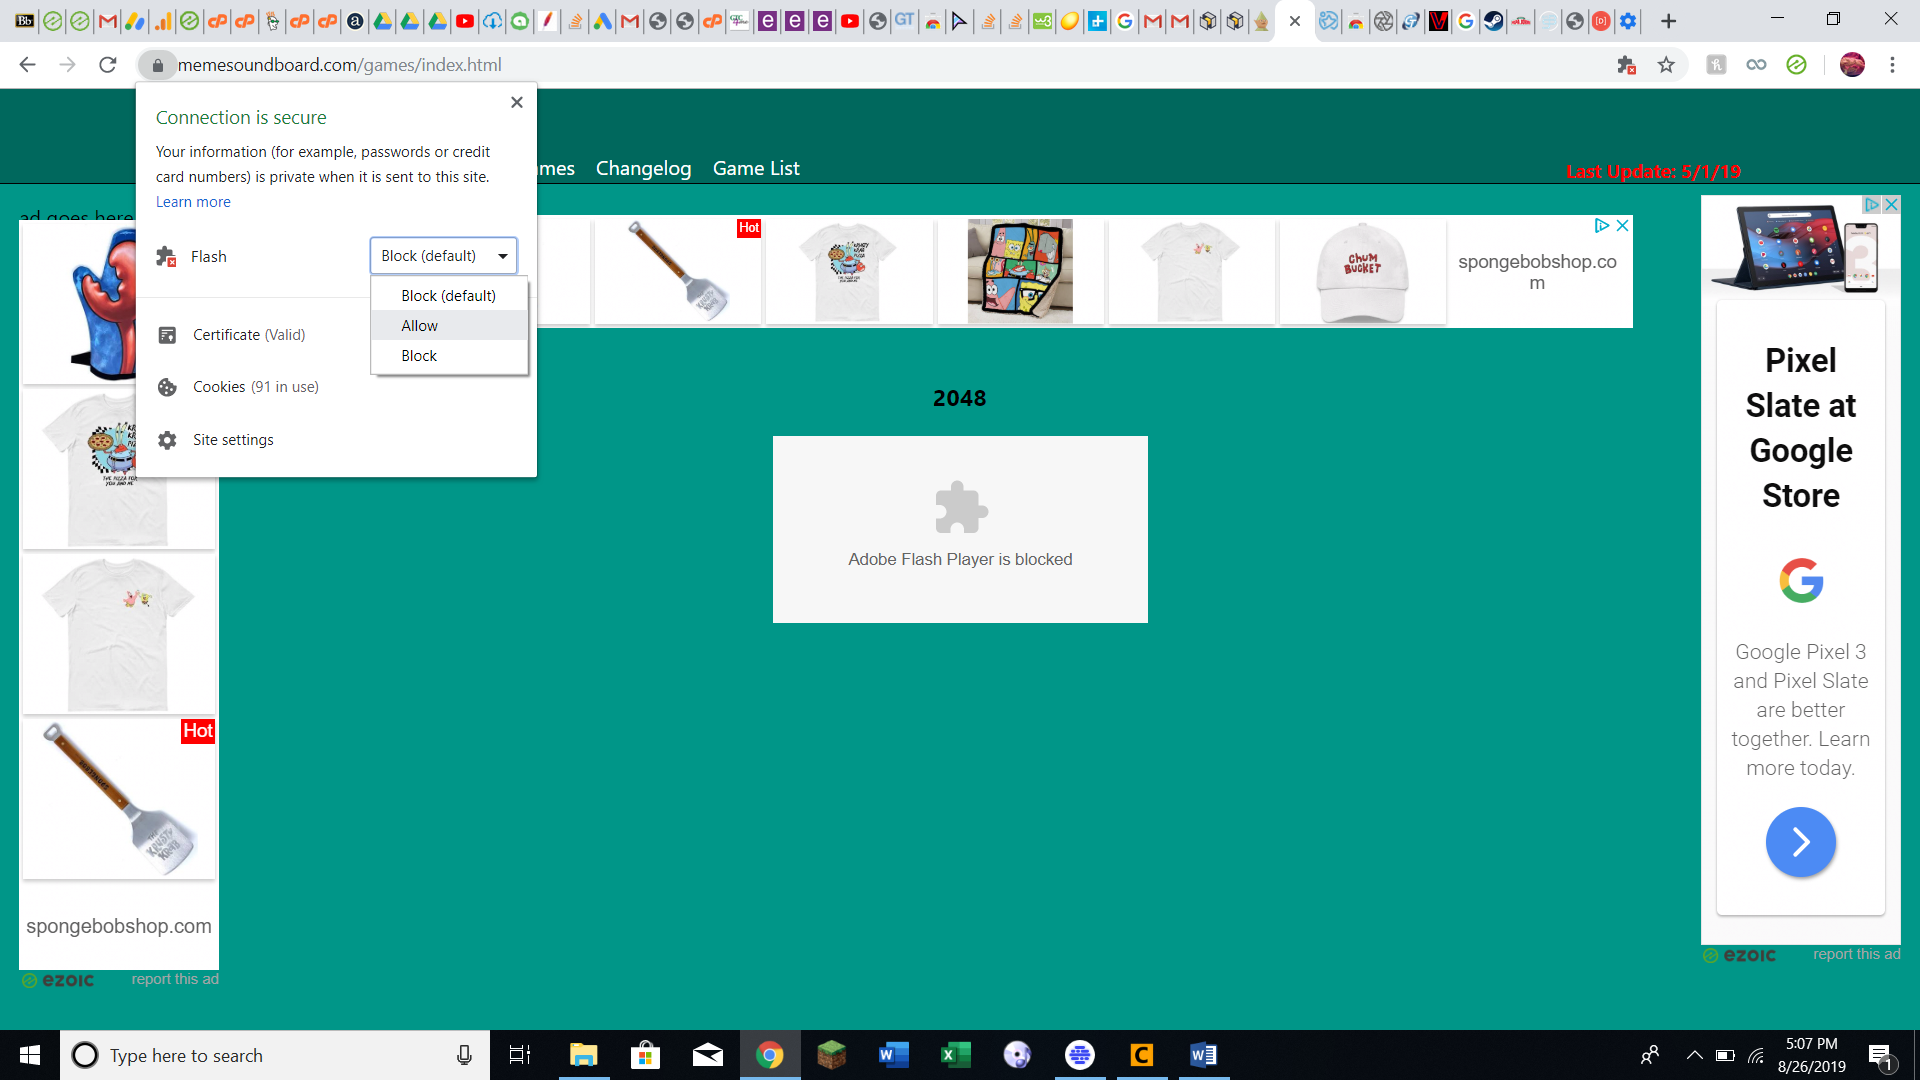The height and width of the screenshot is (1080, 1920).
Task: Click the taskbar microphone search icon
Action: coord(464,1055)
